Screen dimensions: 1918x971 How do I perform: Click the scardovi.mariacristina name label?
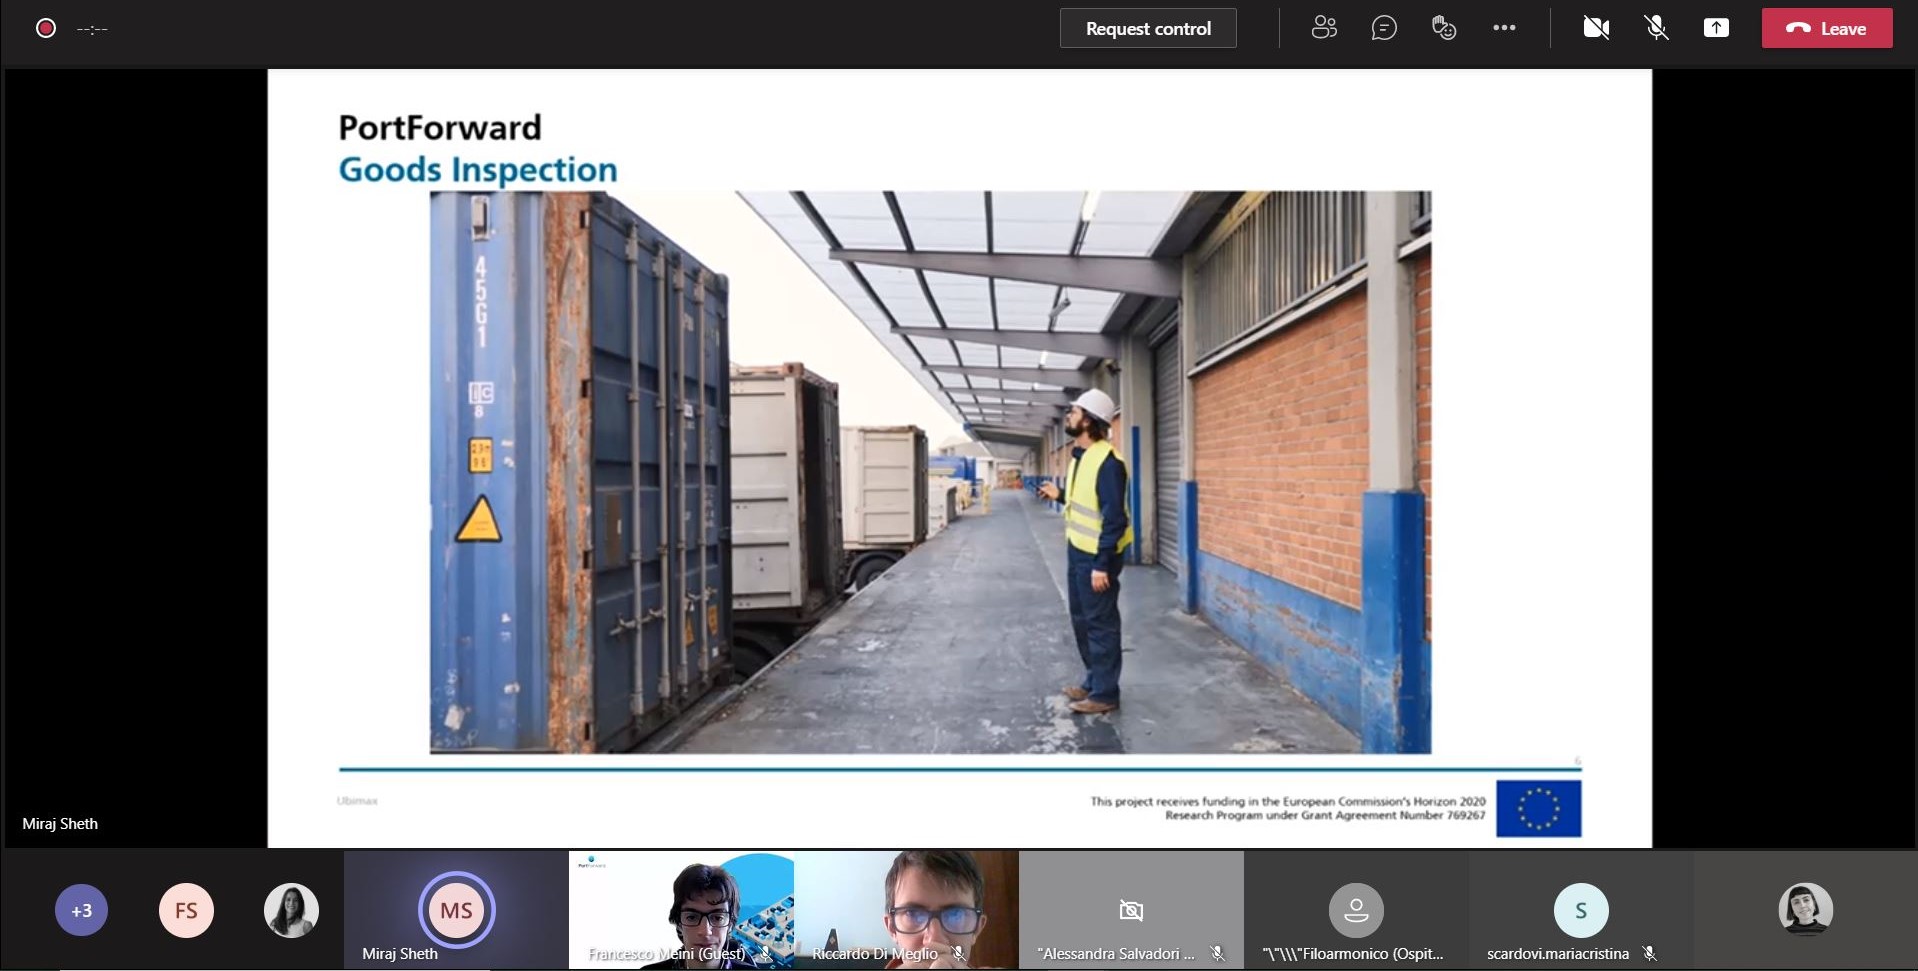pos(1558,954)
